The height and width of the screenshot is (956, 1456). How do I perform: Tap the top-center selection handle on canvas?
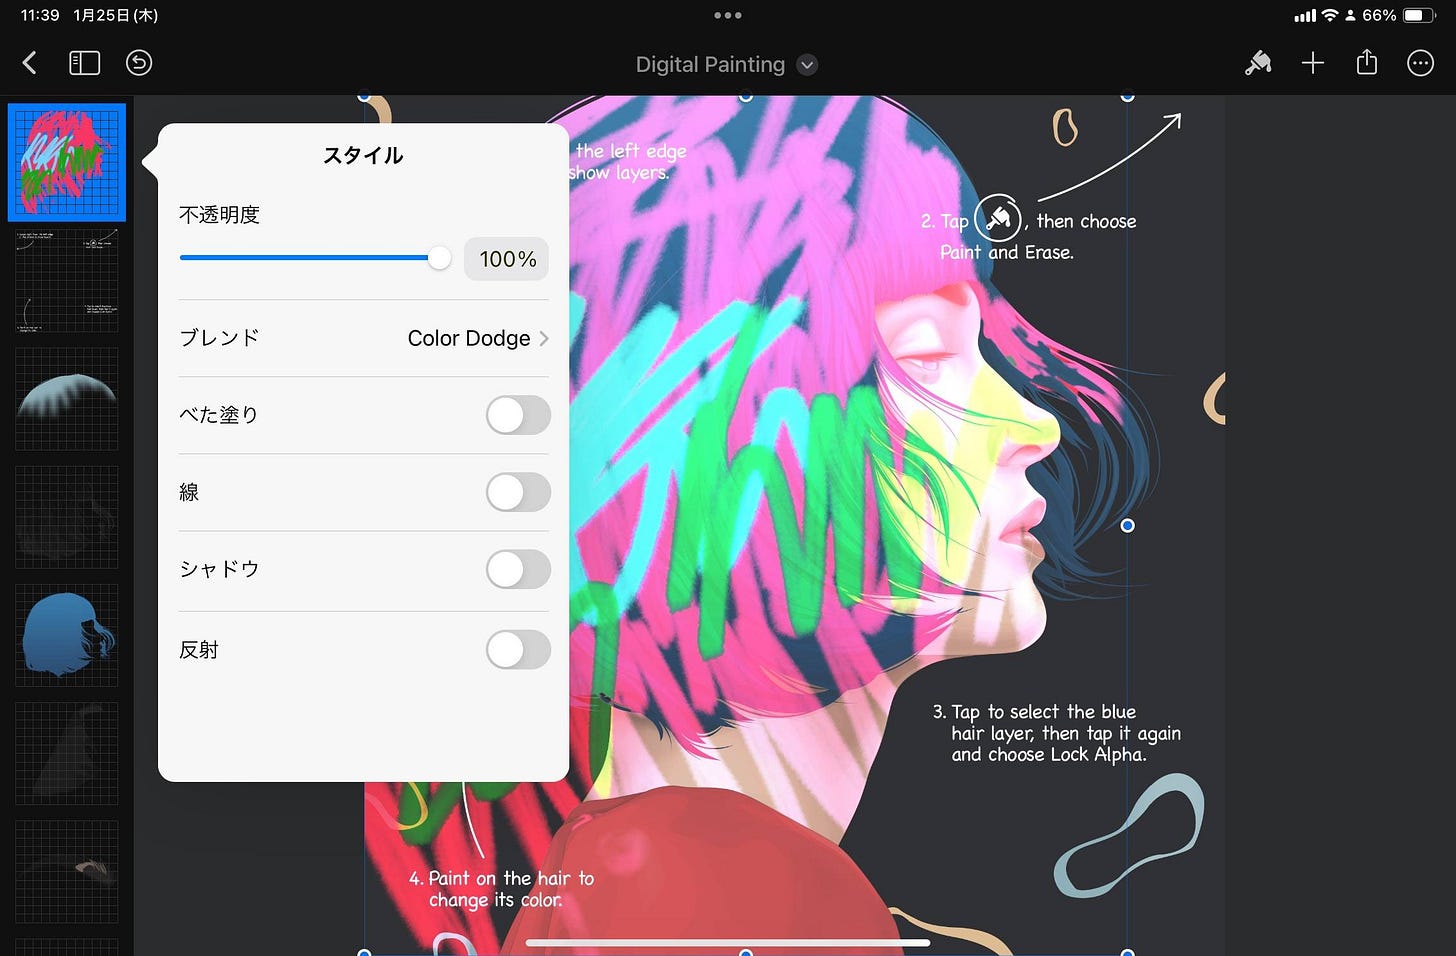point(745,96)
